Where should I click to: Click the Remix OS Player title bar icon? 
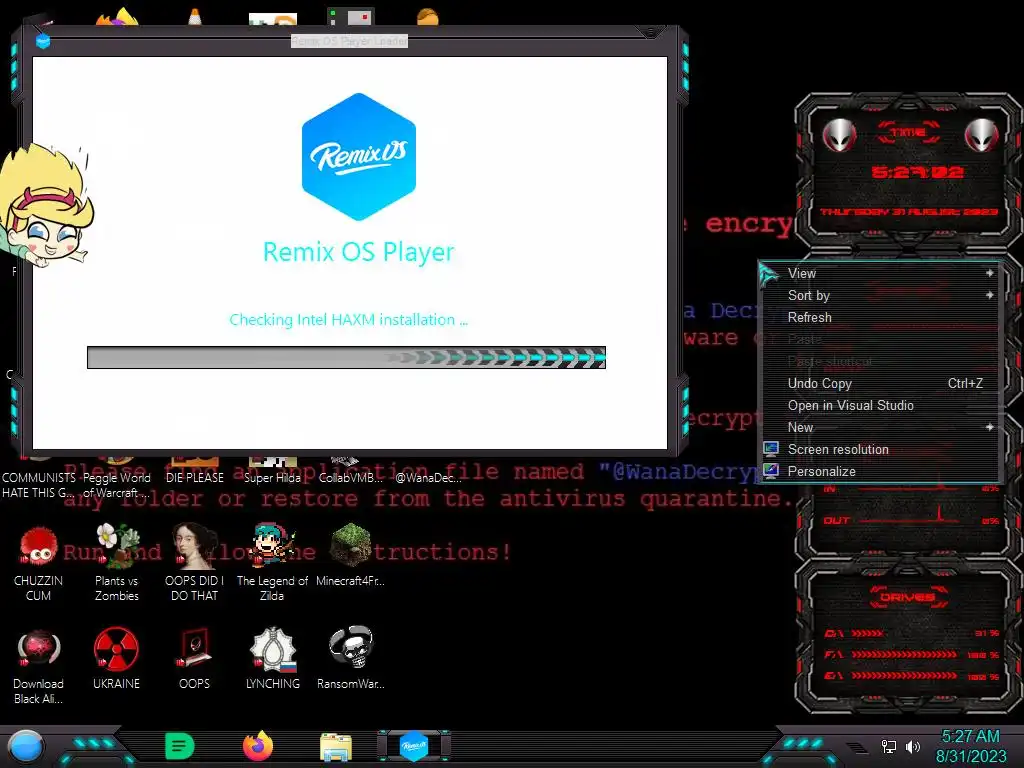43,42
